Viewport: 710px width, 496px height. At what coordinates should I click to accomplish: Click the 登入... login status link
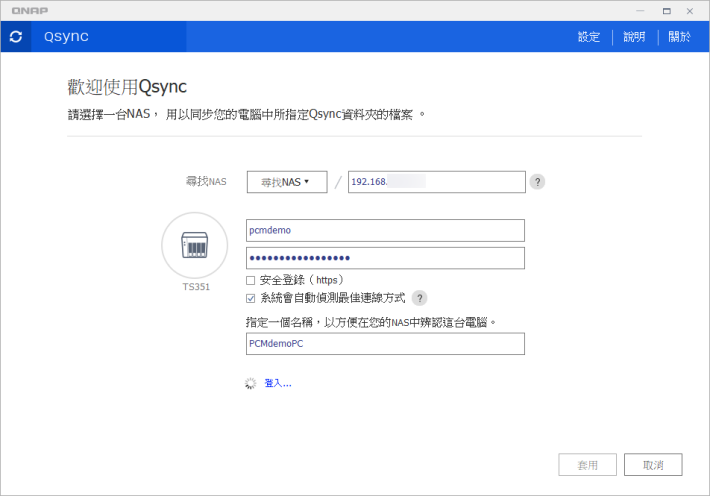coord(278,383)
